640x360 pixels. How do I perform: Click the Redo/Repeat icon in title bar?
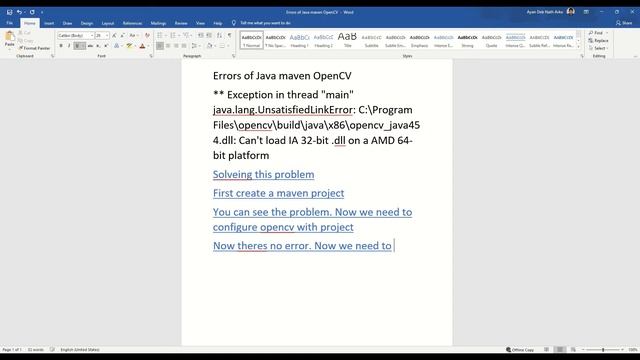click(32, 12)
